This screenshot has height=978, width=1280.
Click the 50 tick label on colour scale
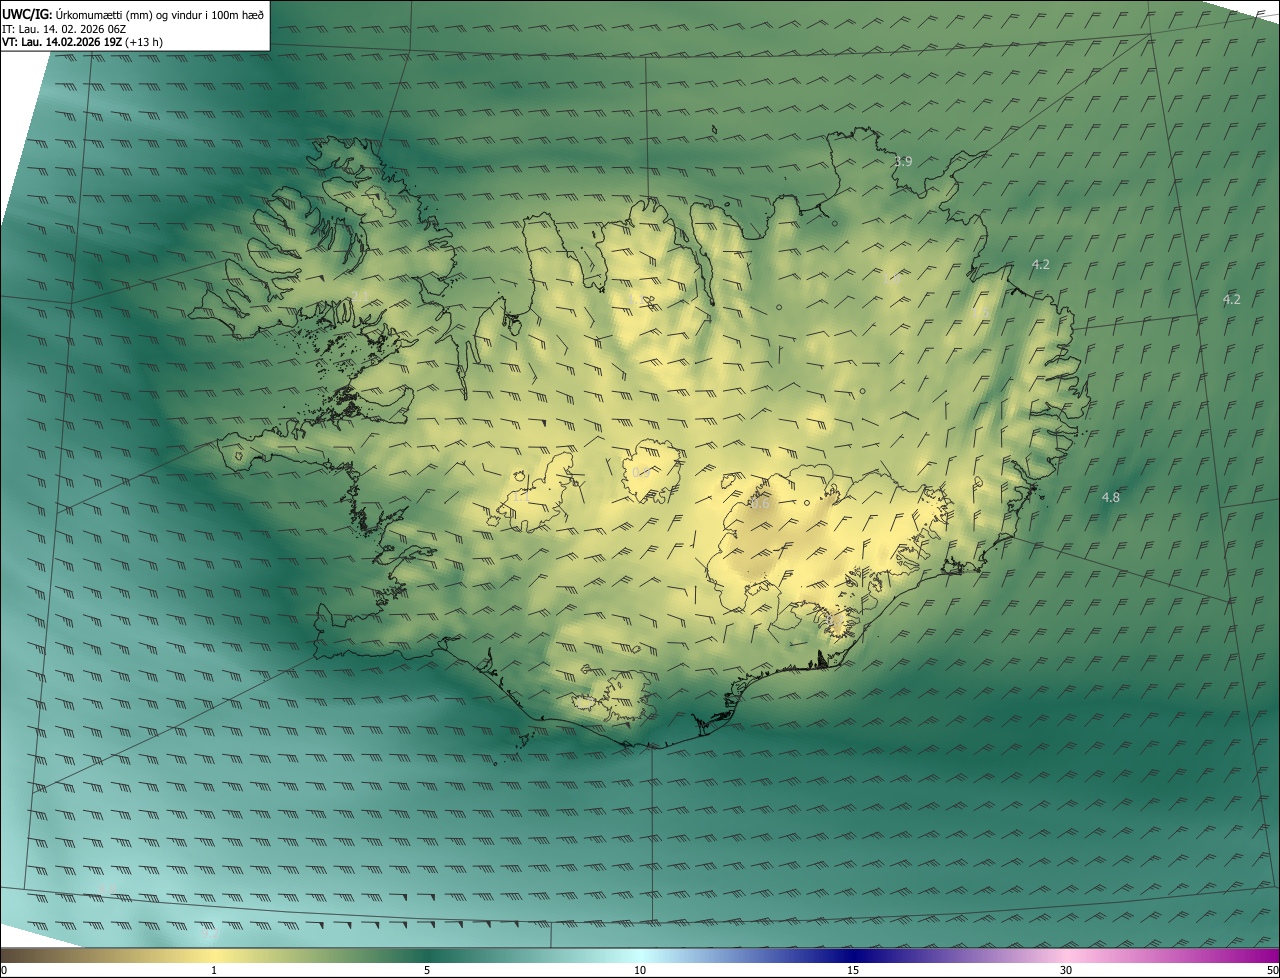(1272, 970)
